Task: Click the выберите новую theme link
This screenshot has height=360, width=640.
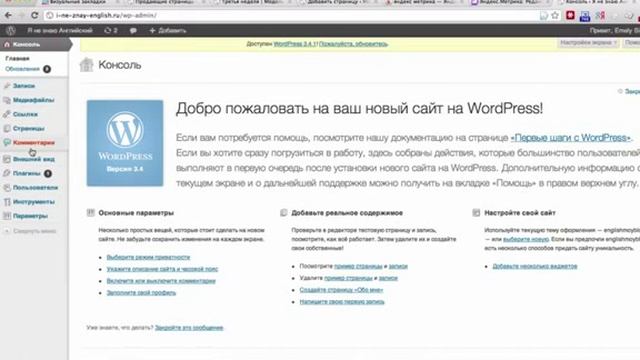Action: tap(526, 239)
